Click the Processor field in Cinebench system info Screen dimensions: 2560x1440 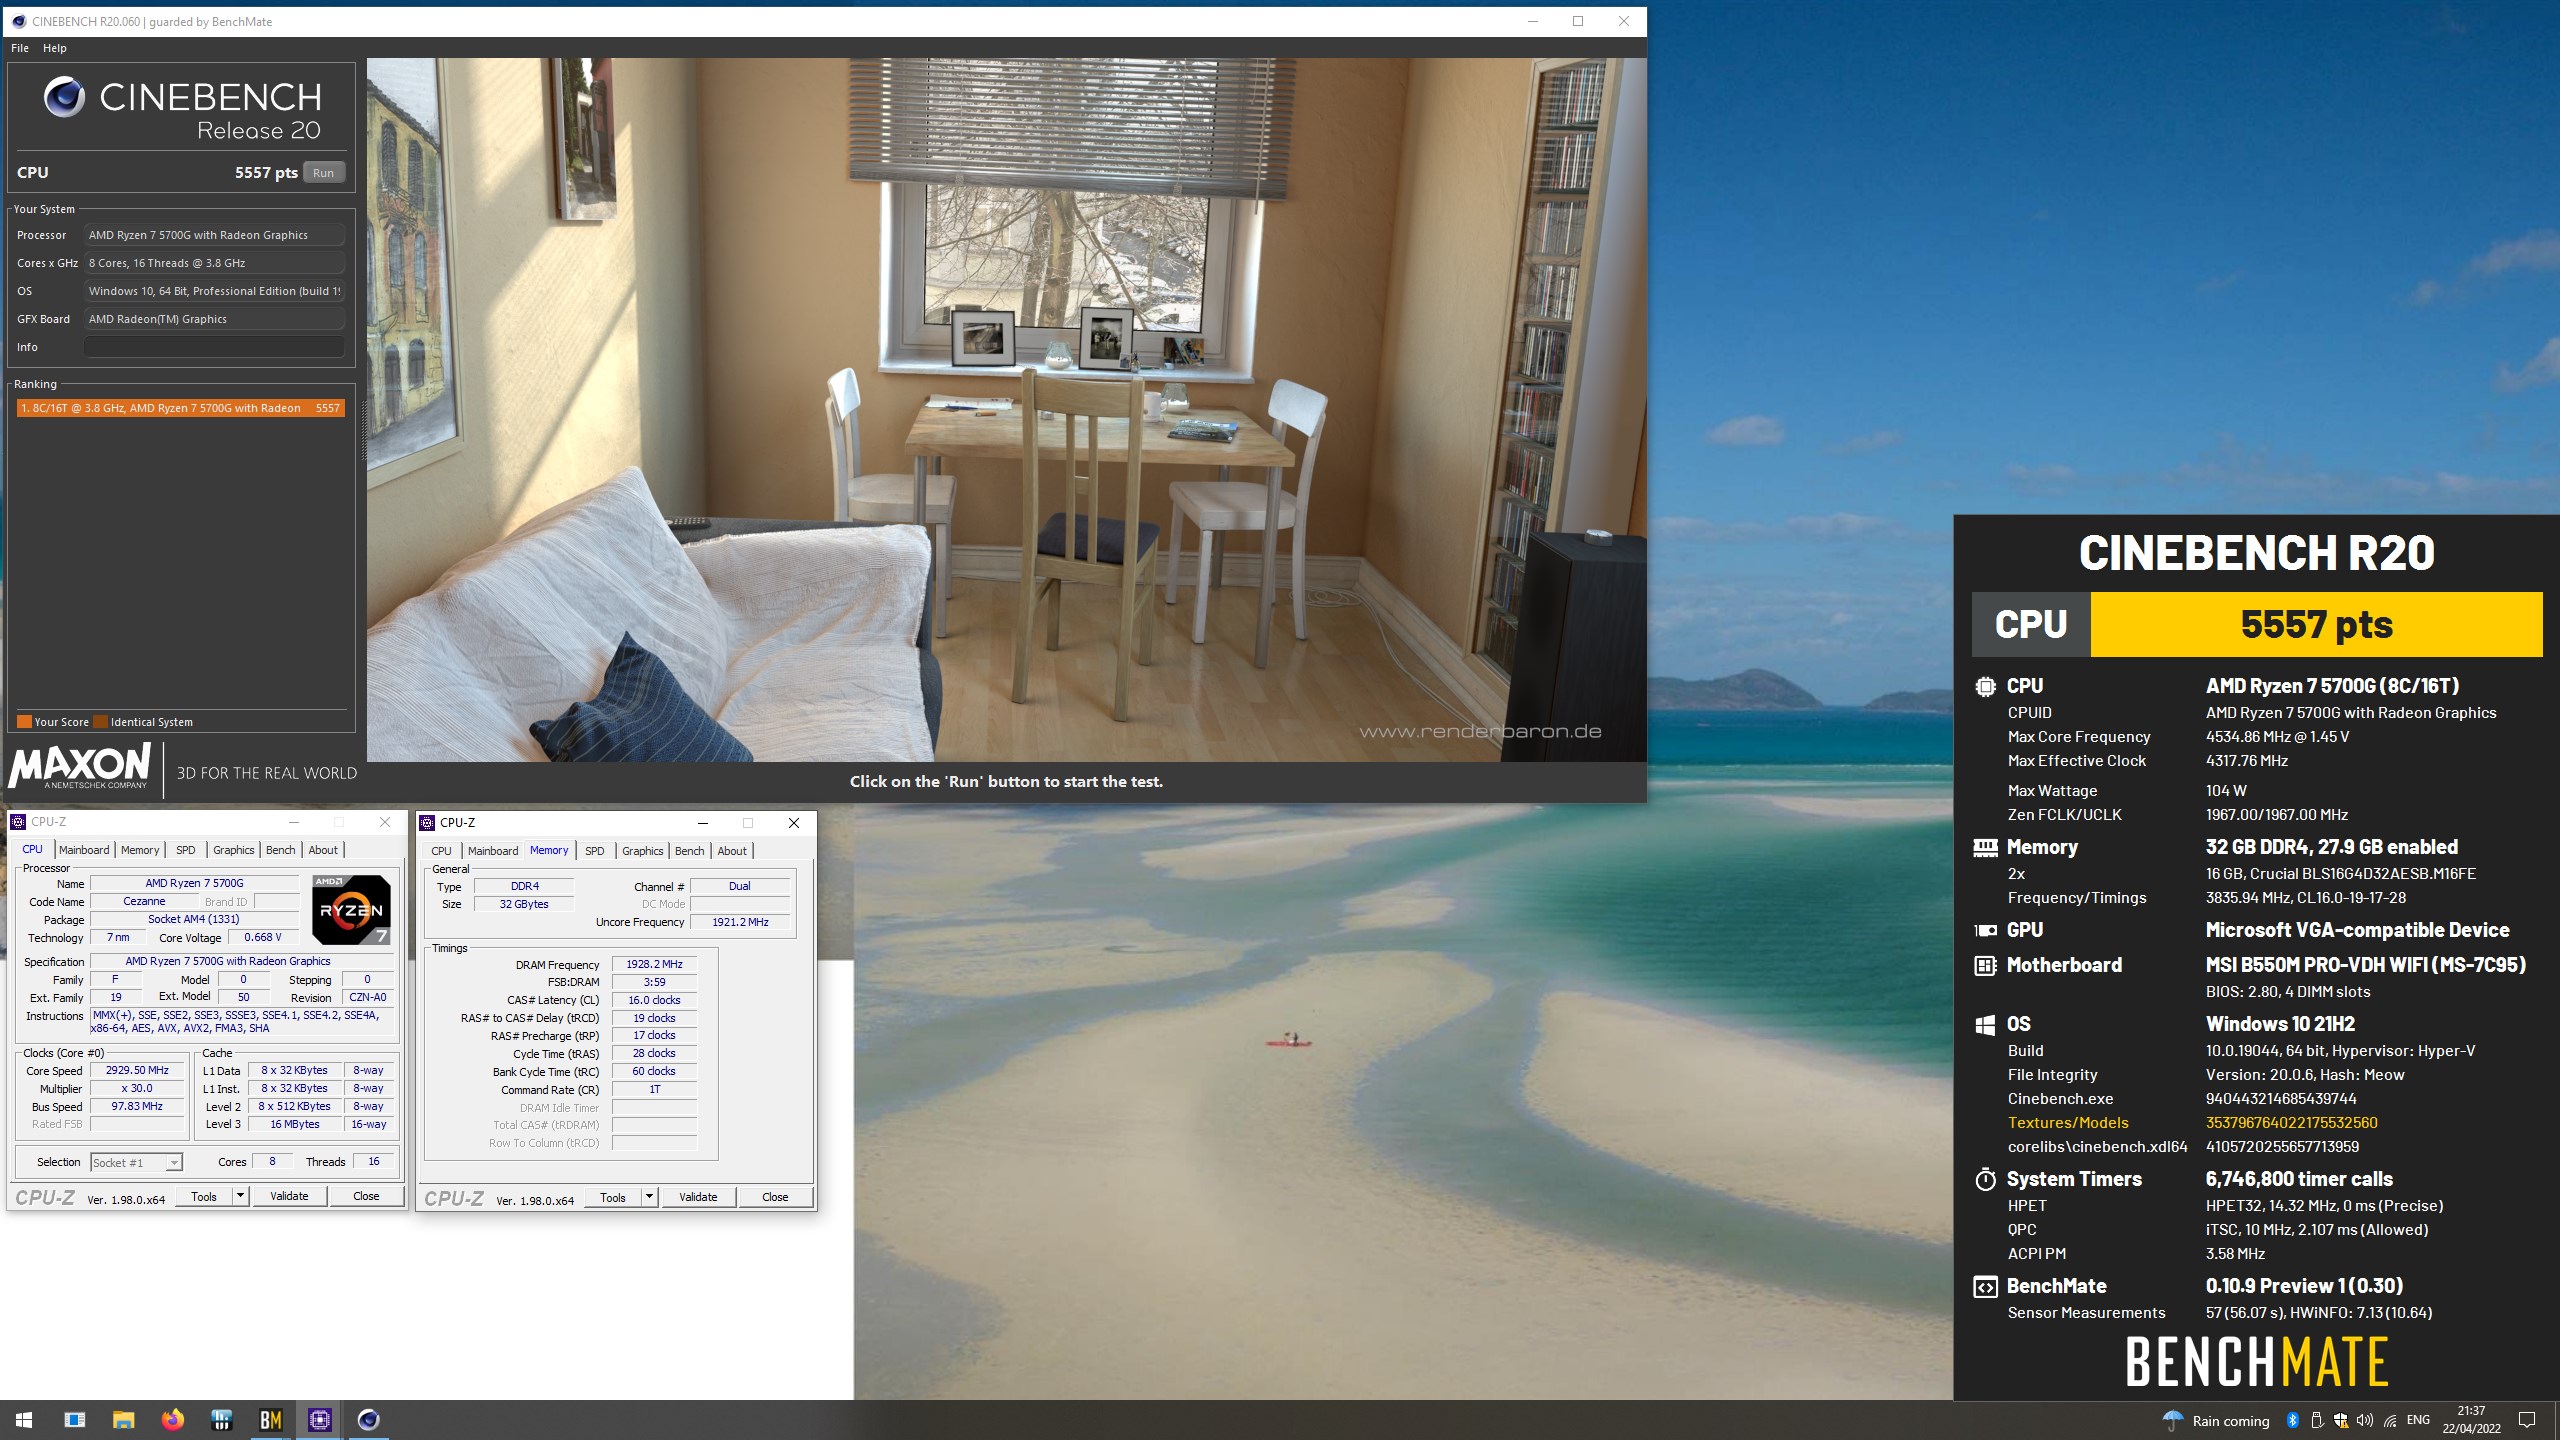pos(215,235)
